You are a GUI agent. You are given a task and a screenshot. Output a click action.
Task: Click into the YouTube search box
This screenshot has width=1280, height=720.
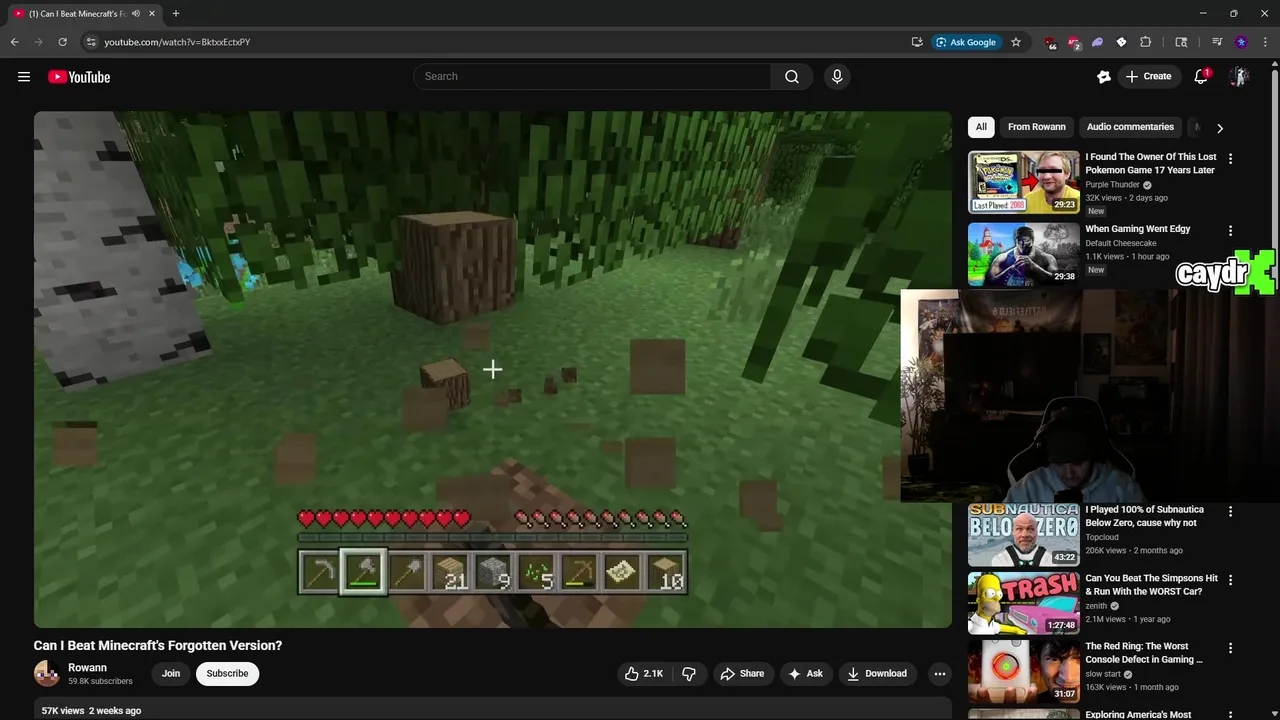coord(592,76)
